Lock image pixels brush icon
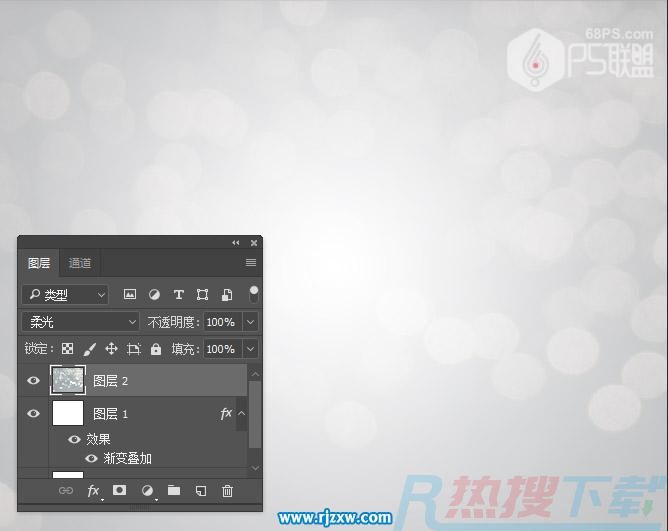The height and width of the screenshot is (531, 668). (x=89, y=349)
